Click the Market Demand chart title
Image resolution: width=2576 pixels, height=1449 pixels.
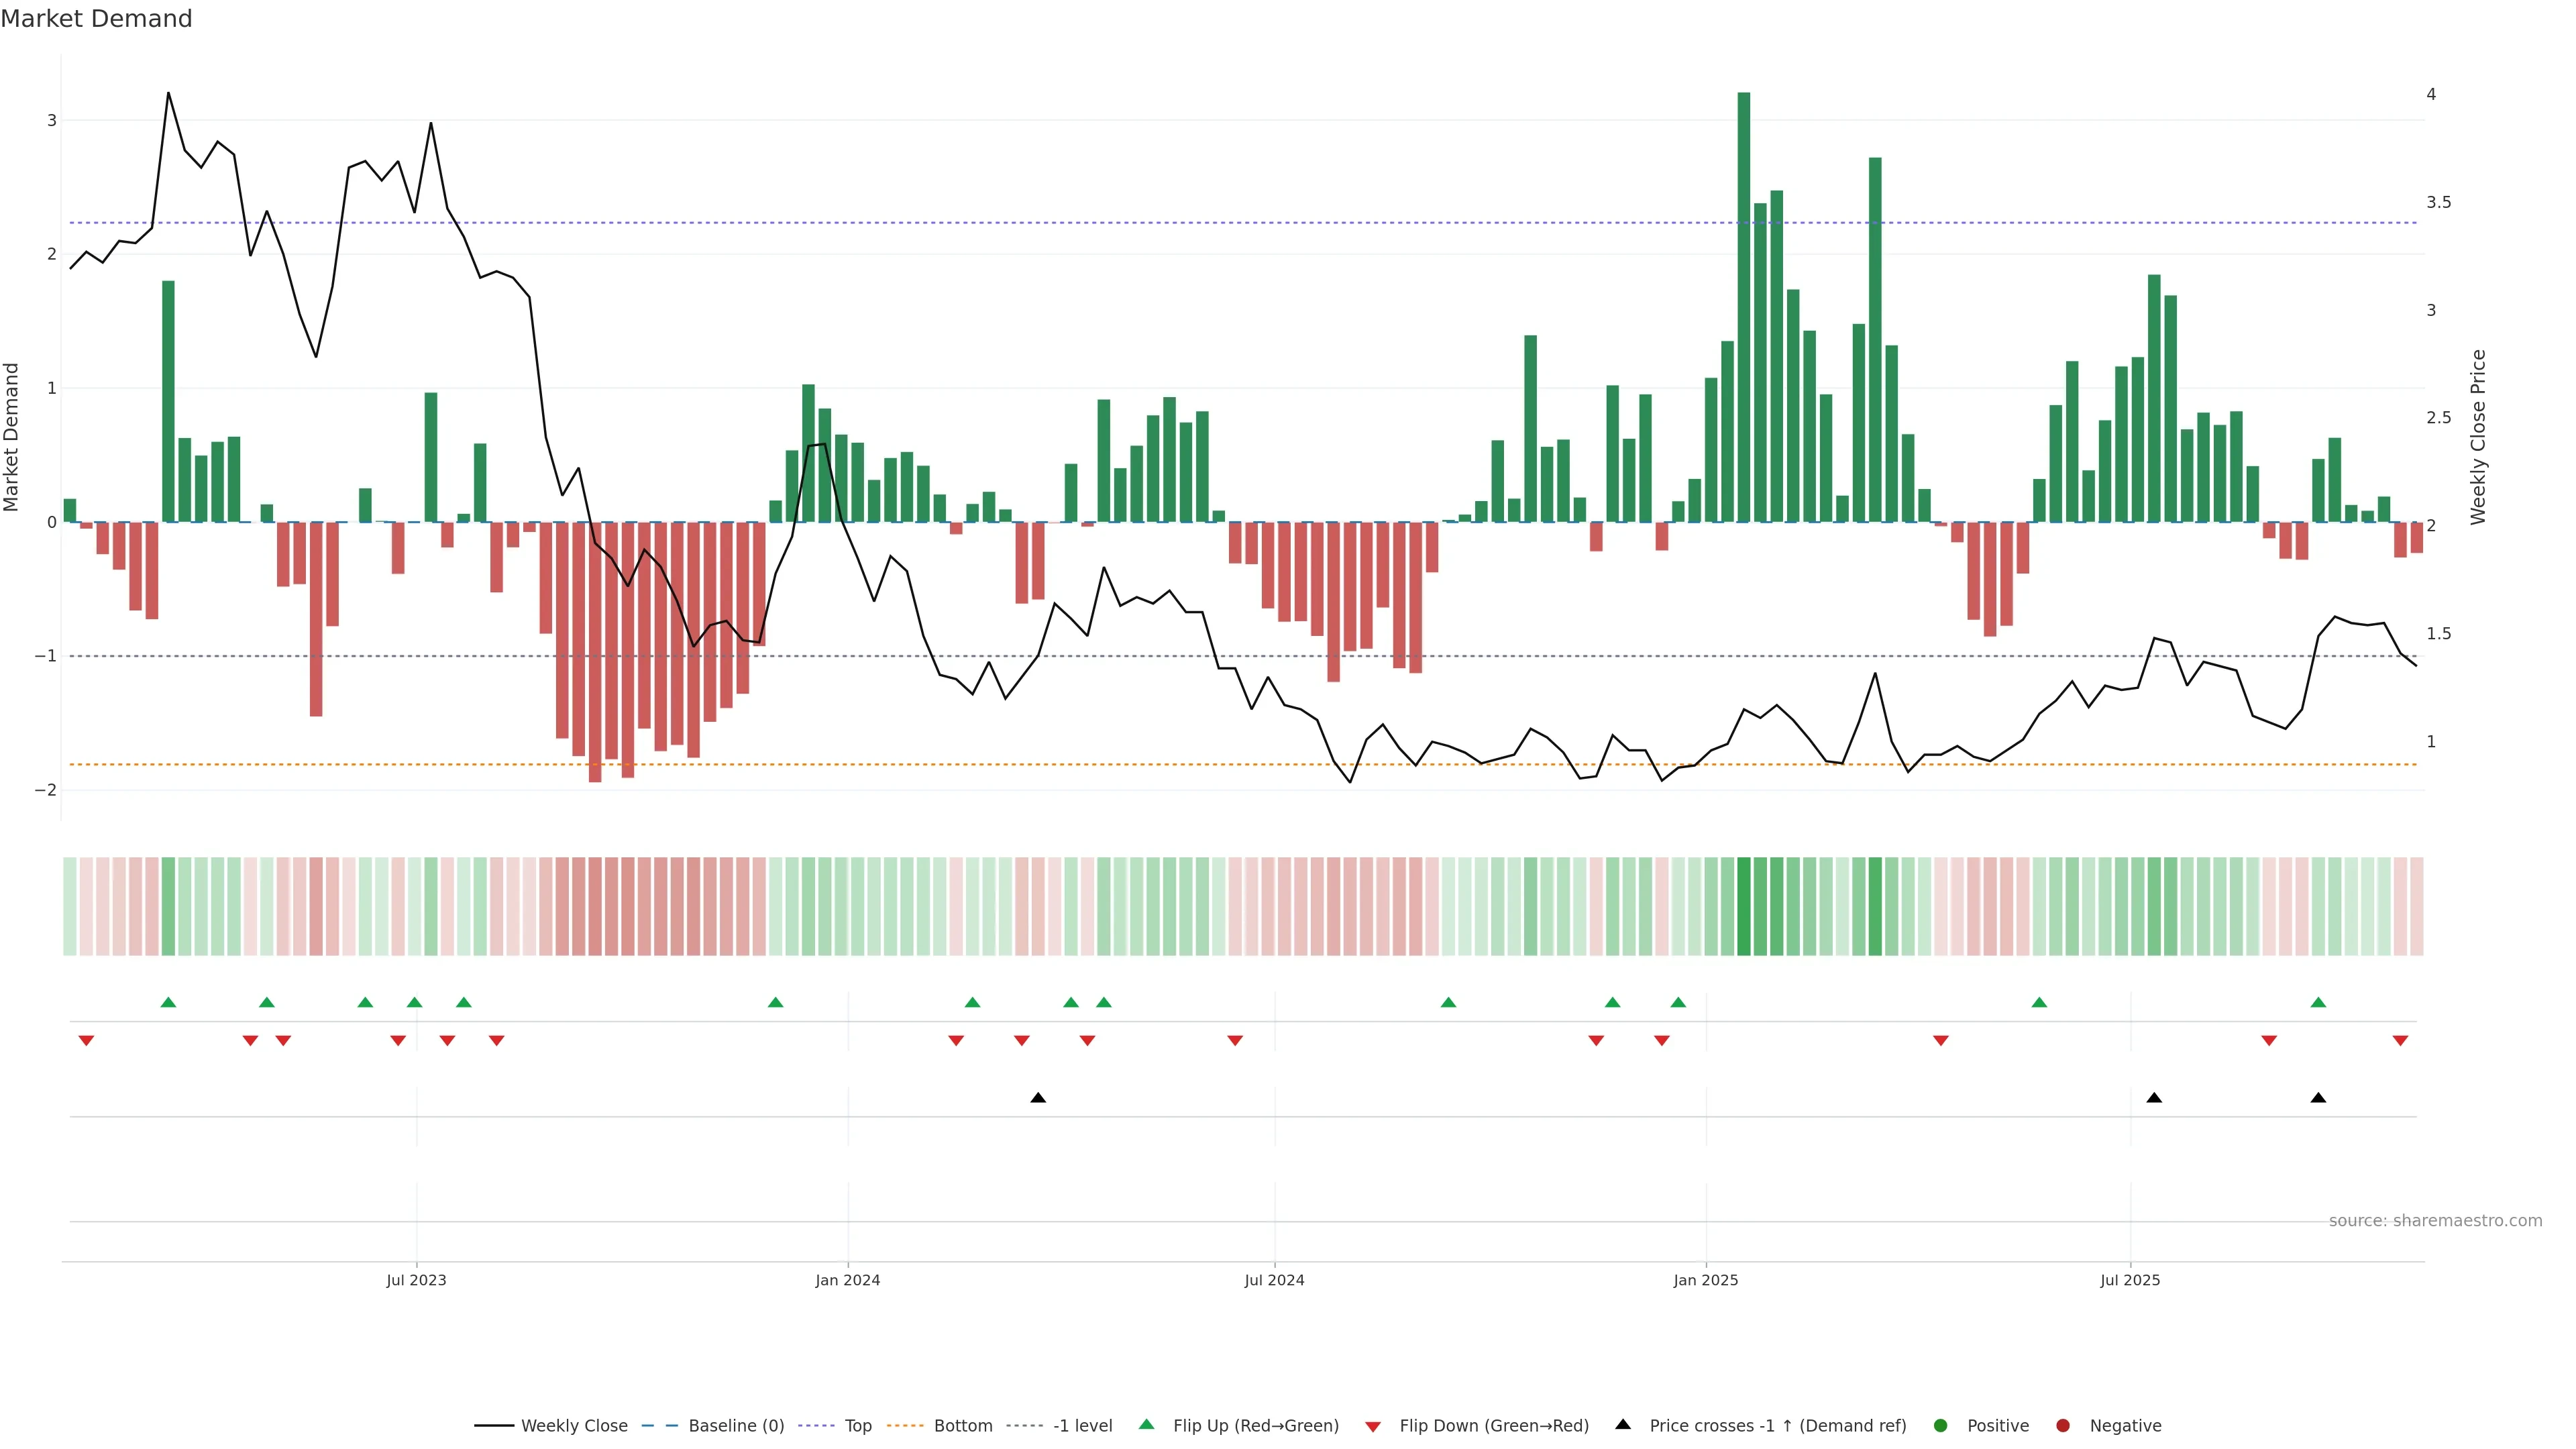coord(96,19)
